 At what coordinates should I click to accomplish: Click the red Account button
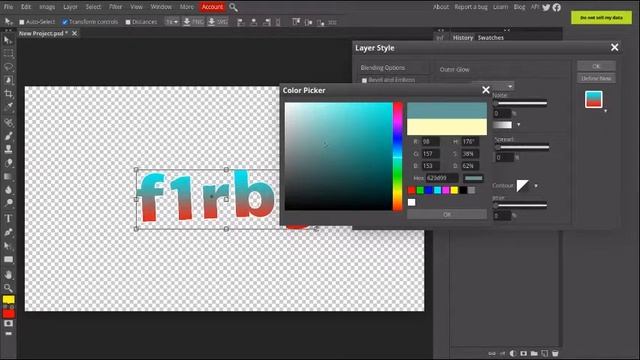click(212, 7)
